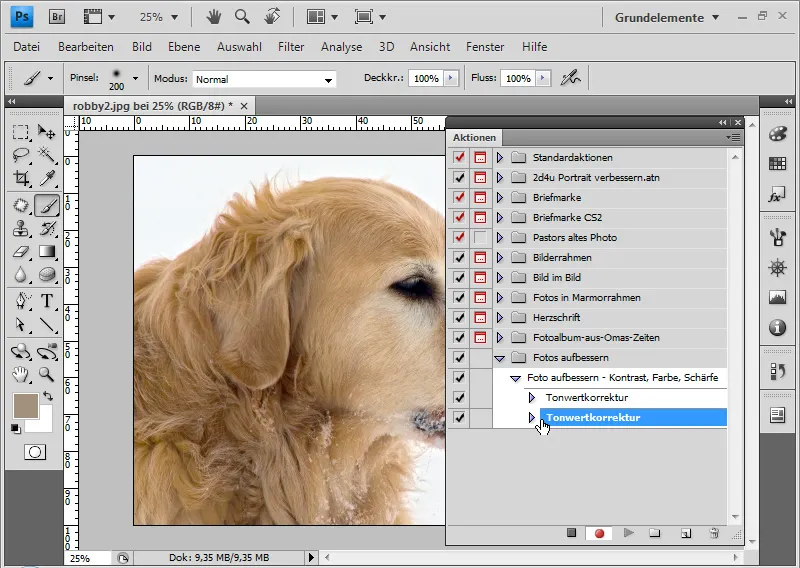The image size is (800, 568).
Task: Select the Lasso tool
Action: [20, 155]
